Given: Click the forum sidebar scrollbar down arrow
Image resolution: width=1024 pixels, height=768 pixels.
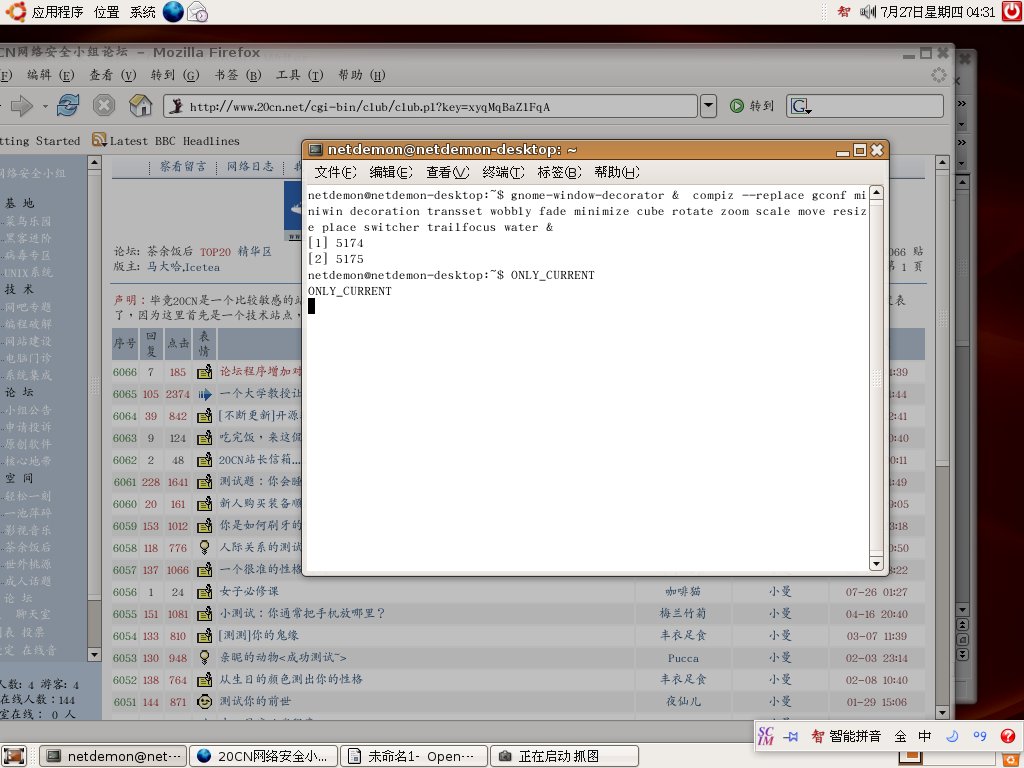Looking at the screenshot, I should click(x=94, y=654).
